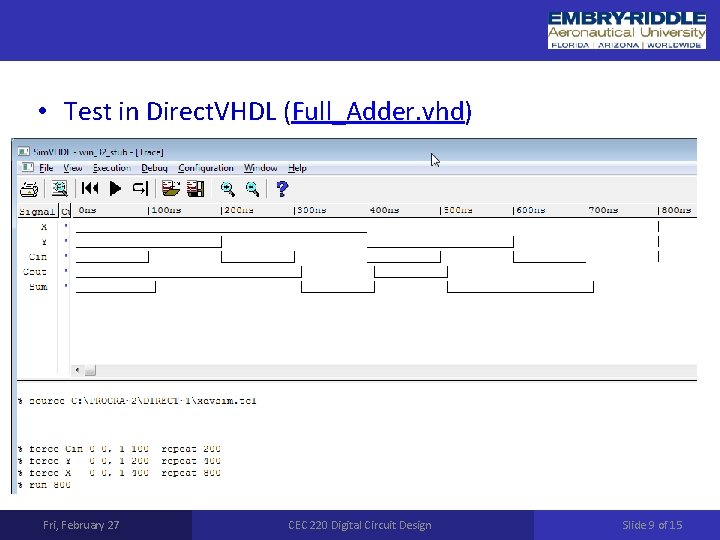Open the Full_Adder.vhd hyperlink
The height and width of the screenshot is (540, 720).
point(378,112)
